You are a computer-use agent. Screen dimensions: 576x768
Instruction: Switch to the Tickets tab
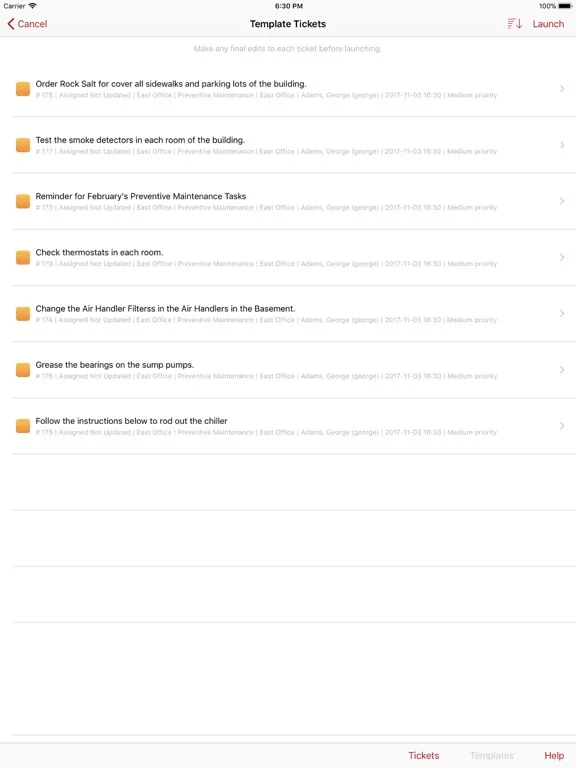(x=424, y=755)
